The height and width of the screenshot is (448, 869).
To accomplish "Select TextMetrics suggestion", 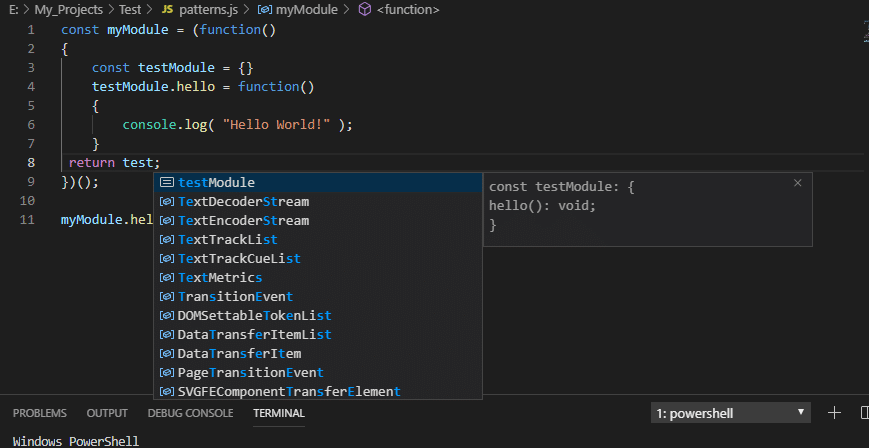I will [x=318, y=277].
